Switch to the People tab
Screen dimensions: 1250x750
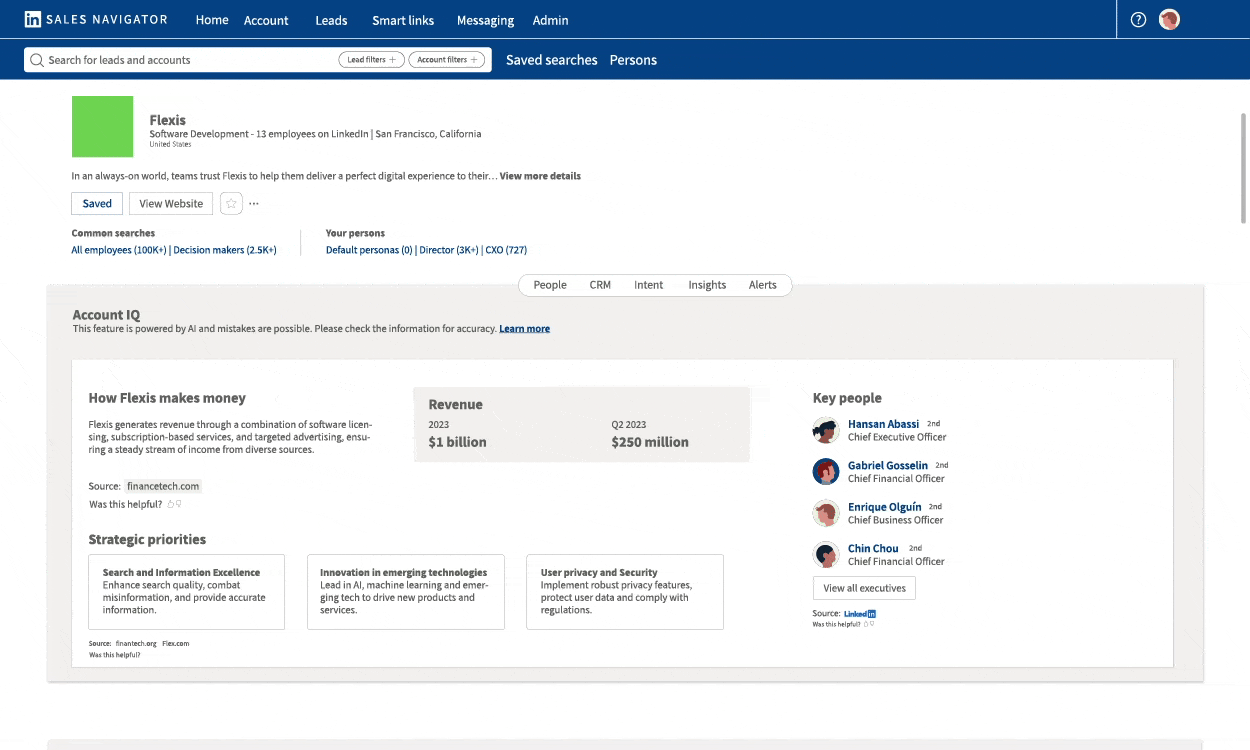point(550,285)
